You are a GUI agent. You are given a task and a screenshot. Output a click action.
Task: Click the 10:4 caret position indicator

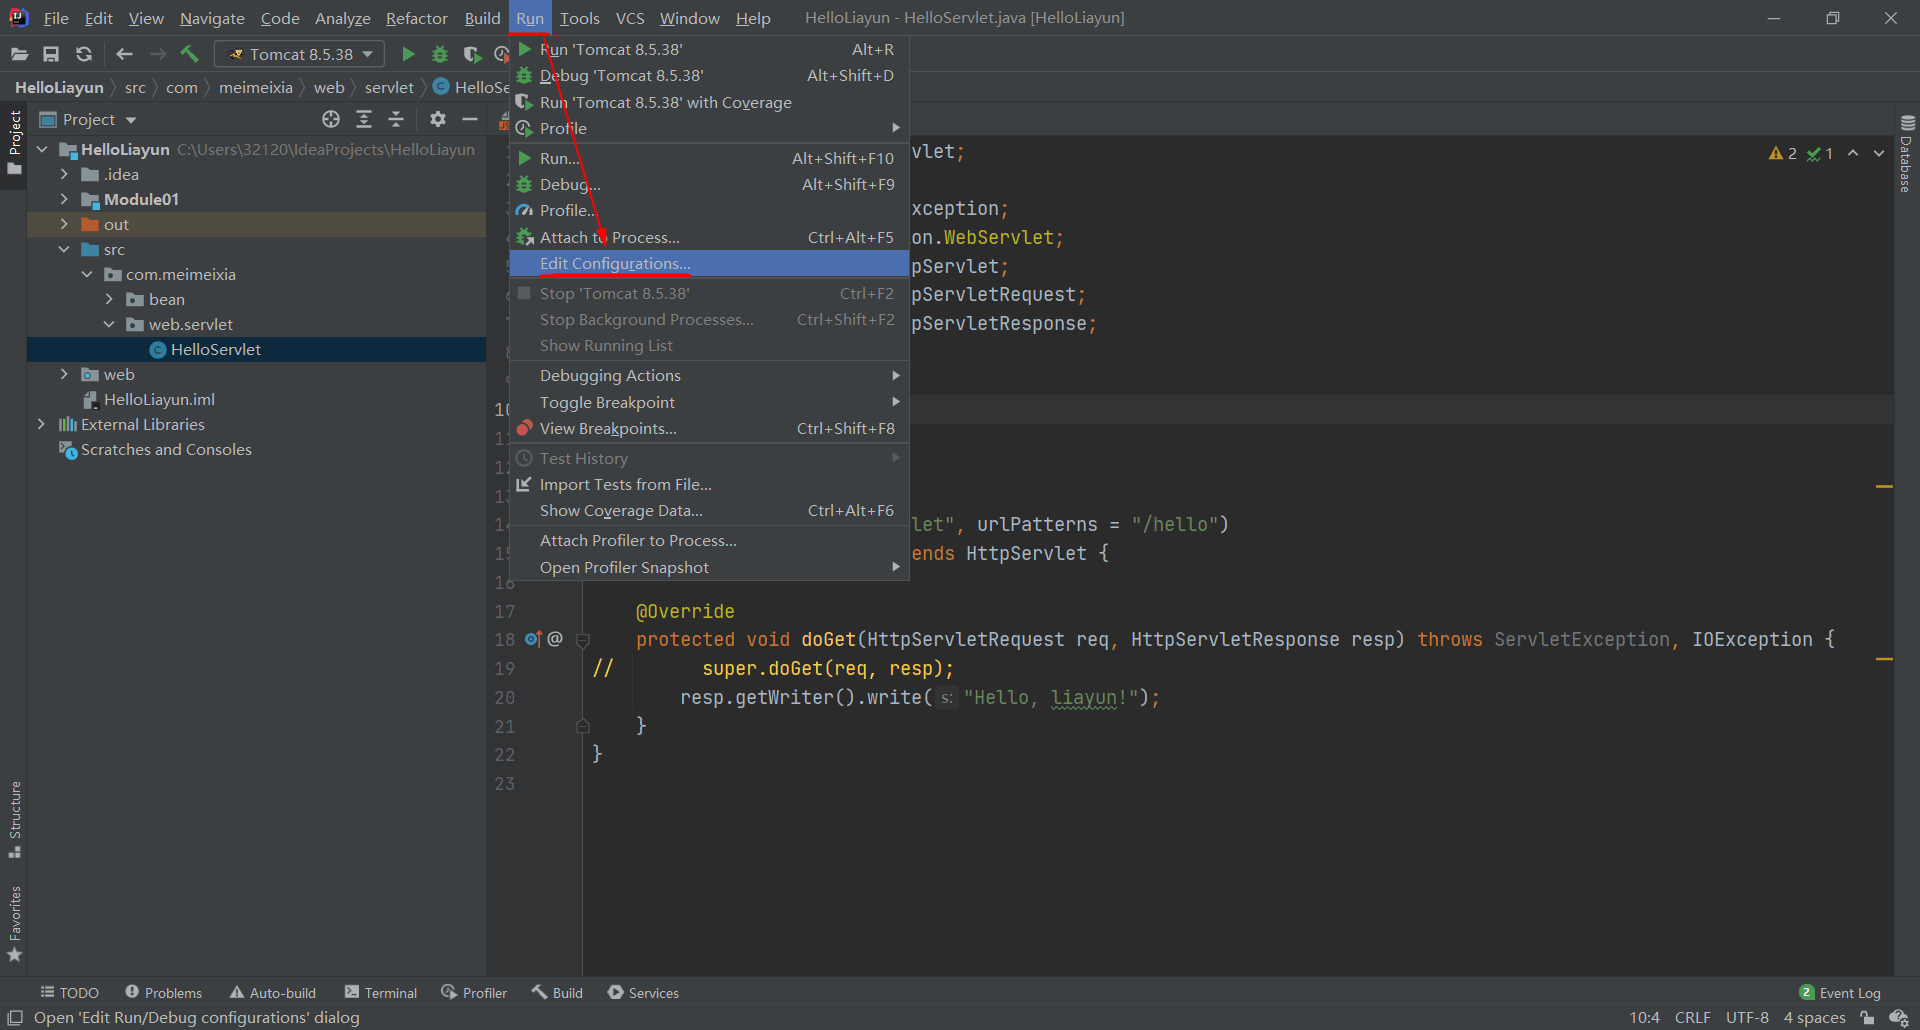(1644, 1017)
